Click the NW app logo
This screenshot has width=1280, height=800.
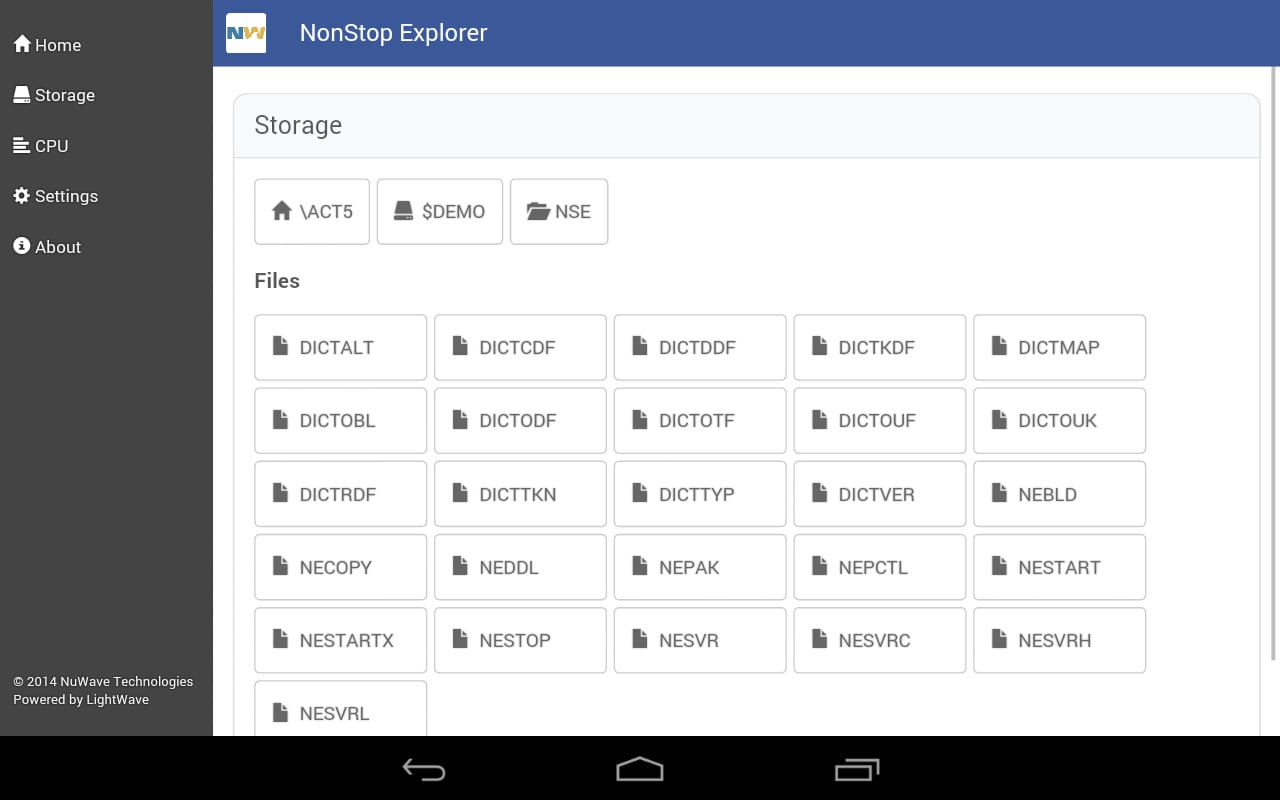coord(246,33)
